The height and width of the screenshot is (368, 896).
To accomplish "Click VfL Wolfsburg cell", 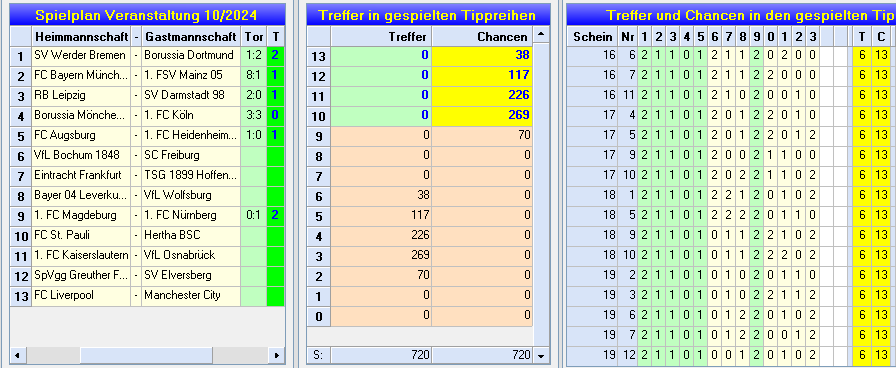I will tap(191, 195).
